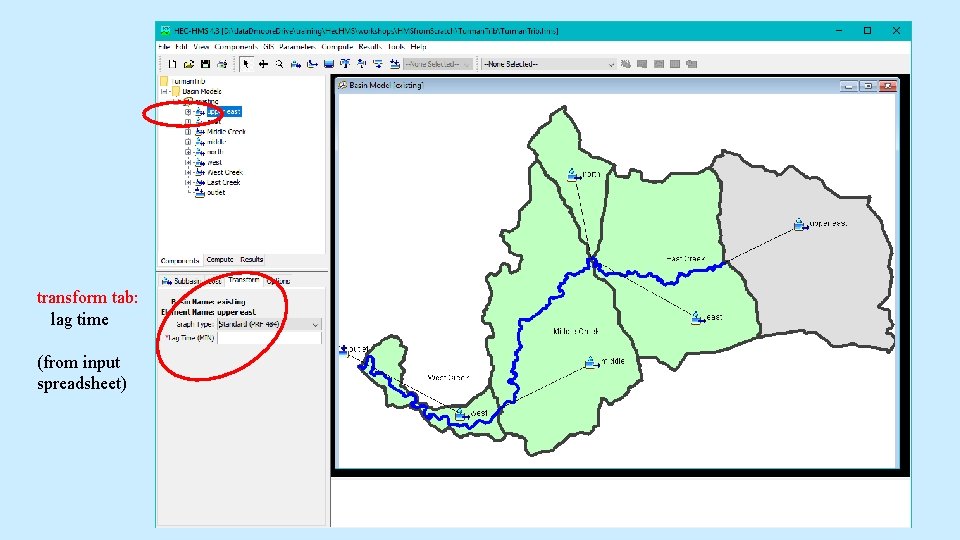
Task: Click the Save toolbar icon
Action: coord(205,64)
